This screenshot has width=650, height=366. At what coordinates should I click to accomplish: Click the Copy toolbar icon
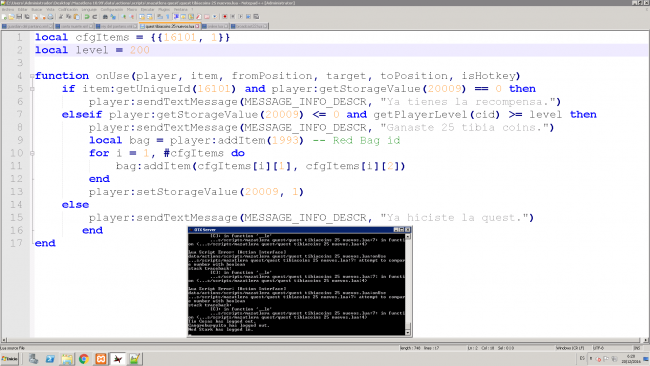tap(68, 17)
